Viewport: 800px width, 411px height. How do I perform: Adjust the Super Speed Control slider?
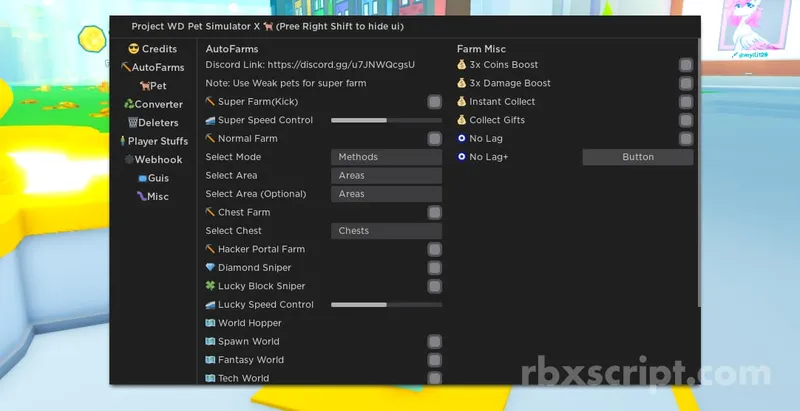click(386, 120)
